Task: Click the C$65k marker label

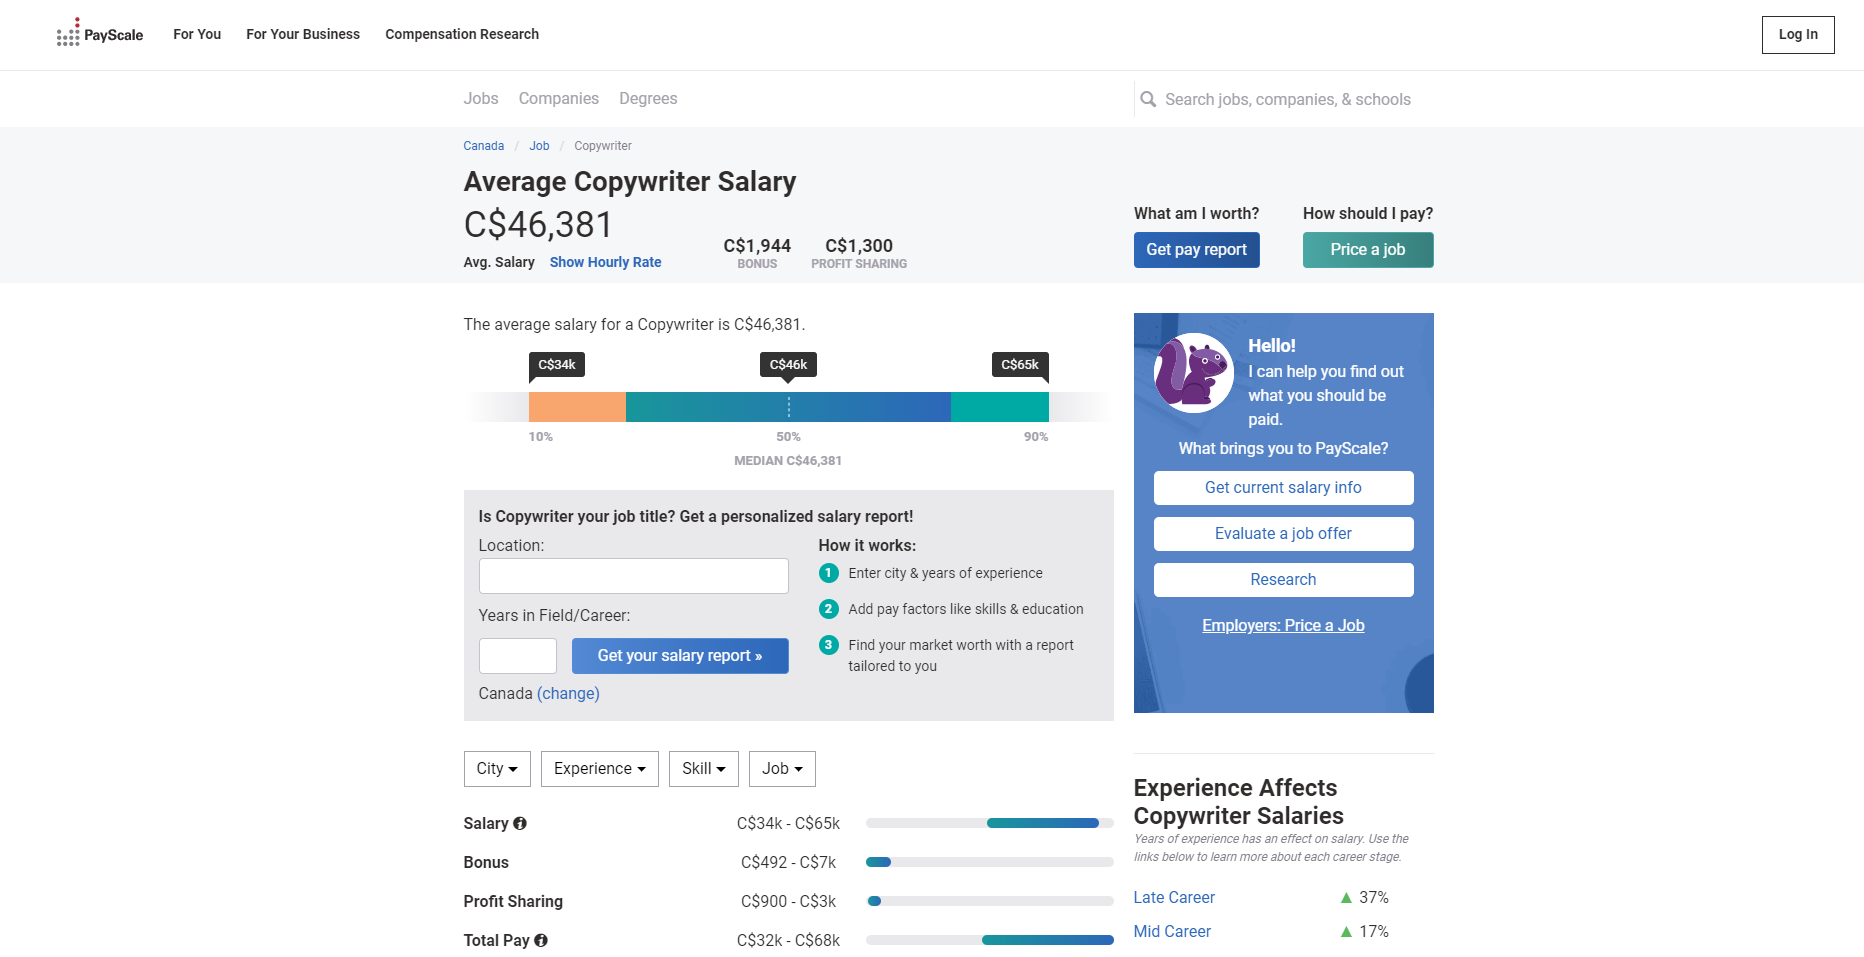Action: (1020, 365)
